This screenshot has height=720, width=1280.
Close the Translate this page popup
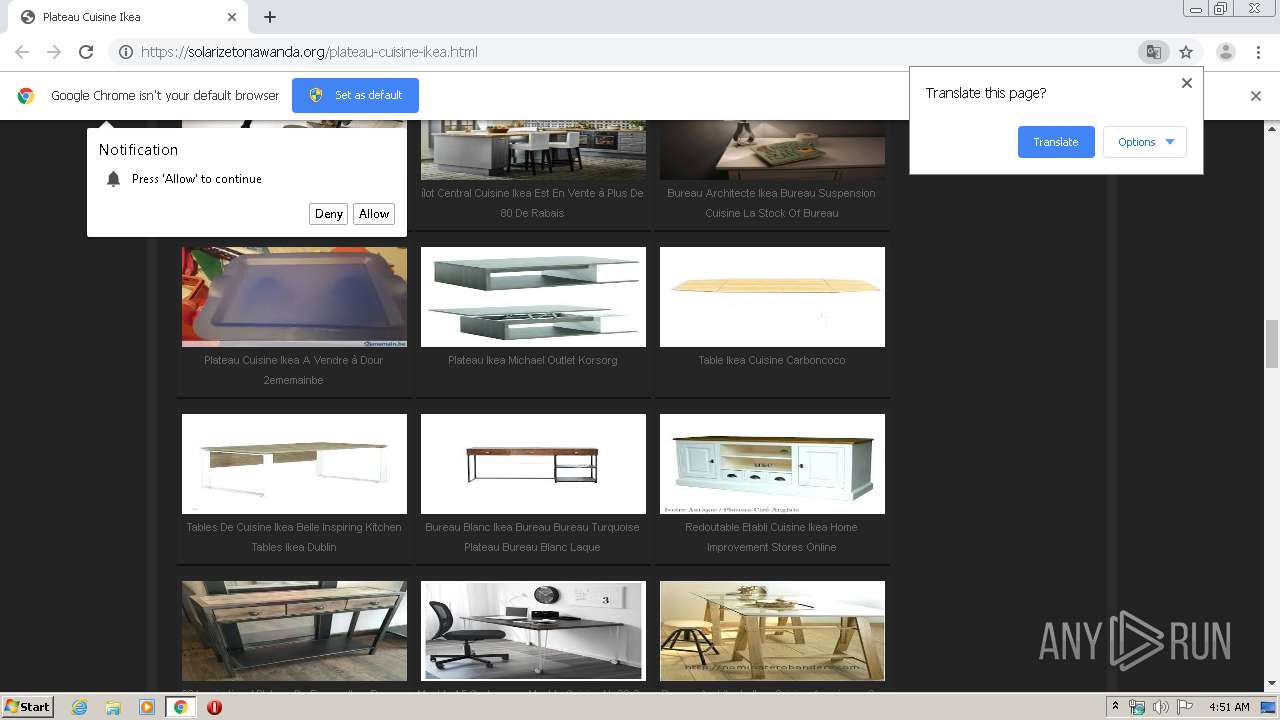[x=1187, y=83]
